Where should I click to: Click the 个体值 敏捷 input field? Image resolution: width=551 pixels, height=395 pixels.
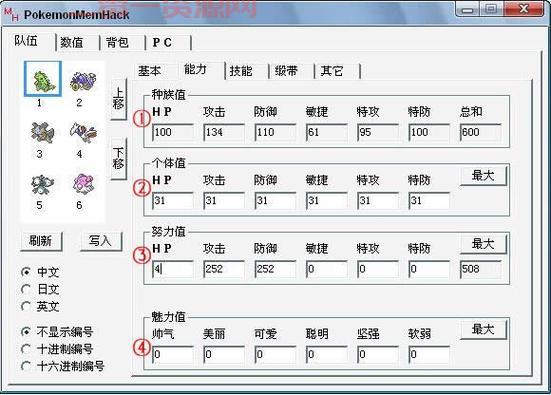(327, 201)
